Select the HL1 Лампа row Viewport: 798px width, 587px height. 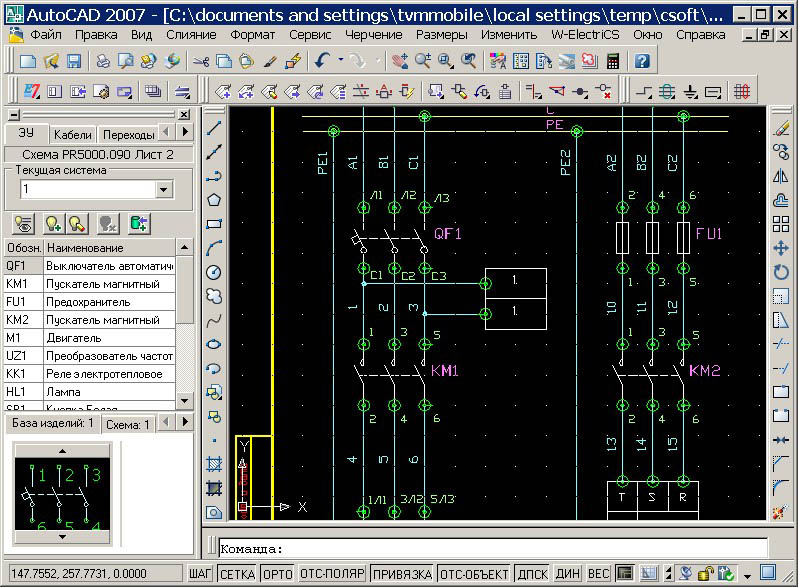(90, 392)
